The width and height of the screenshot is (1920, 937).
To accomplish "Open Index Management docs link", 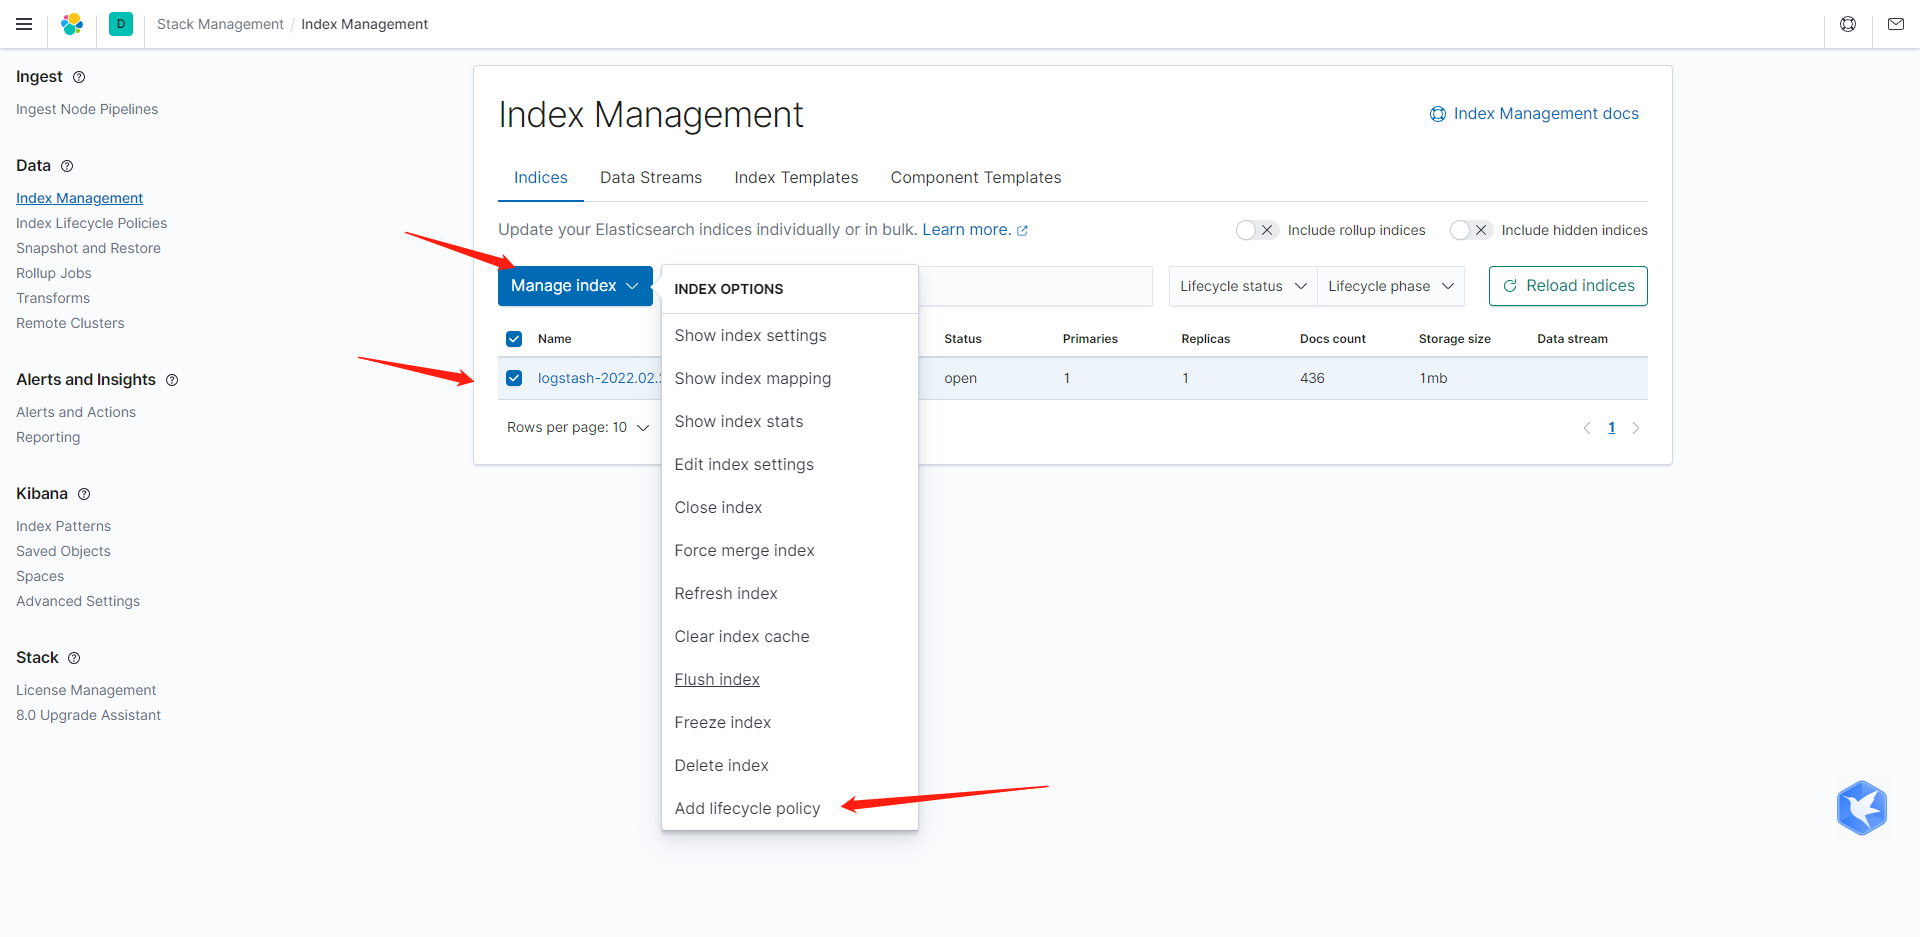I will (1534, 114).
